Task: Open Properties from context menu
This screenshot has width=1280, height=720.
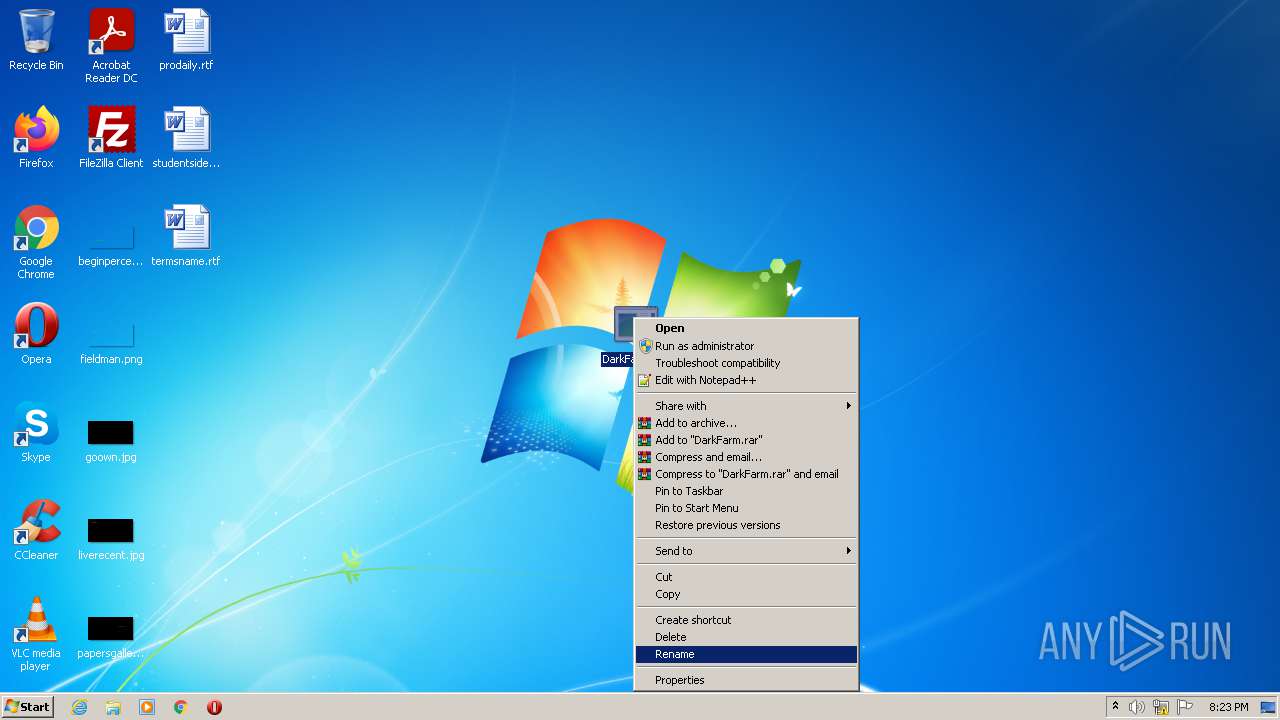Action: [x=747, y=680]
